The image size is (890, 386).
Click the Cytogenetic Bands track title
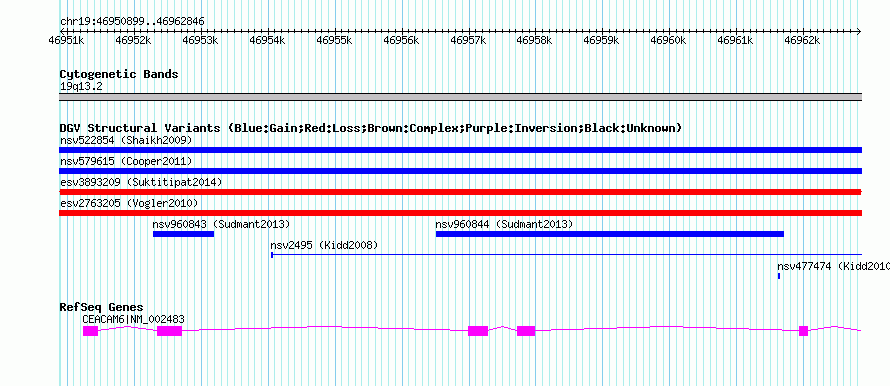coord(119,74)
